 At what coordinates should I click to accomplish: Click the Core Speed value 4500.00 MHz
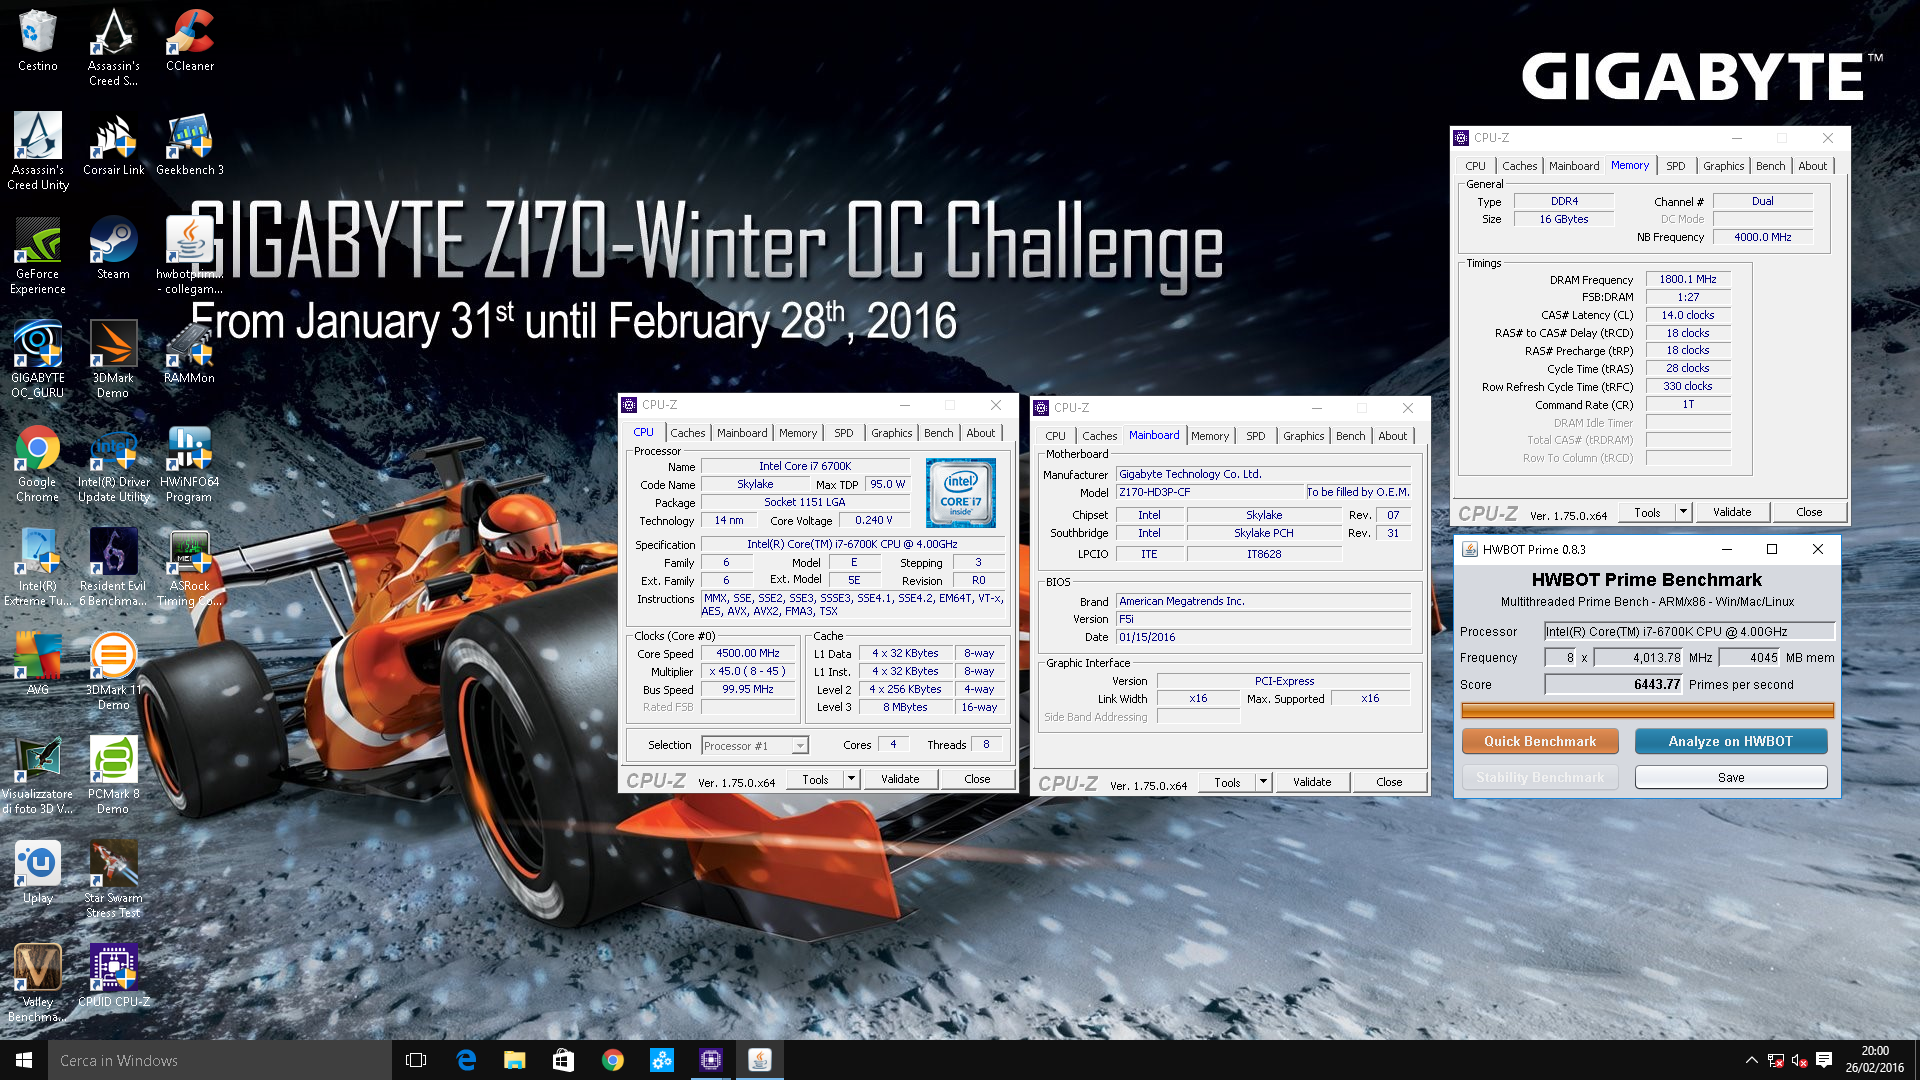click(x=748, y=653)
